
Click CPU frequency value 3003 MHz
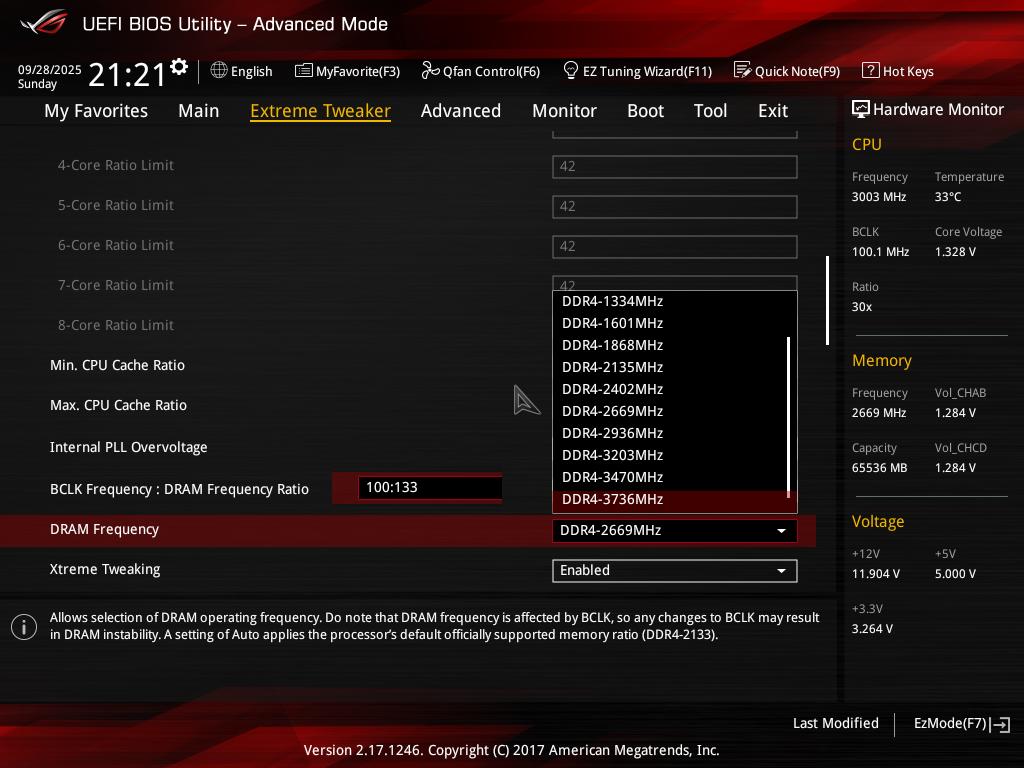(x=878, y=197)
